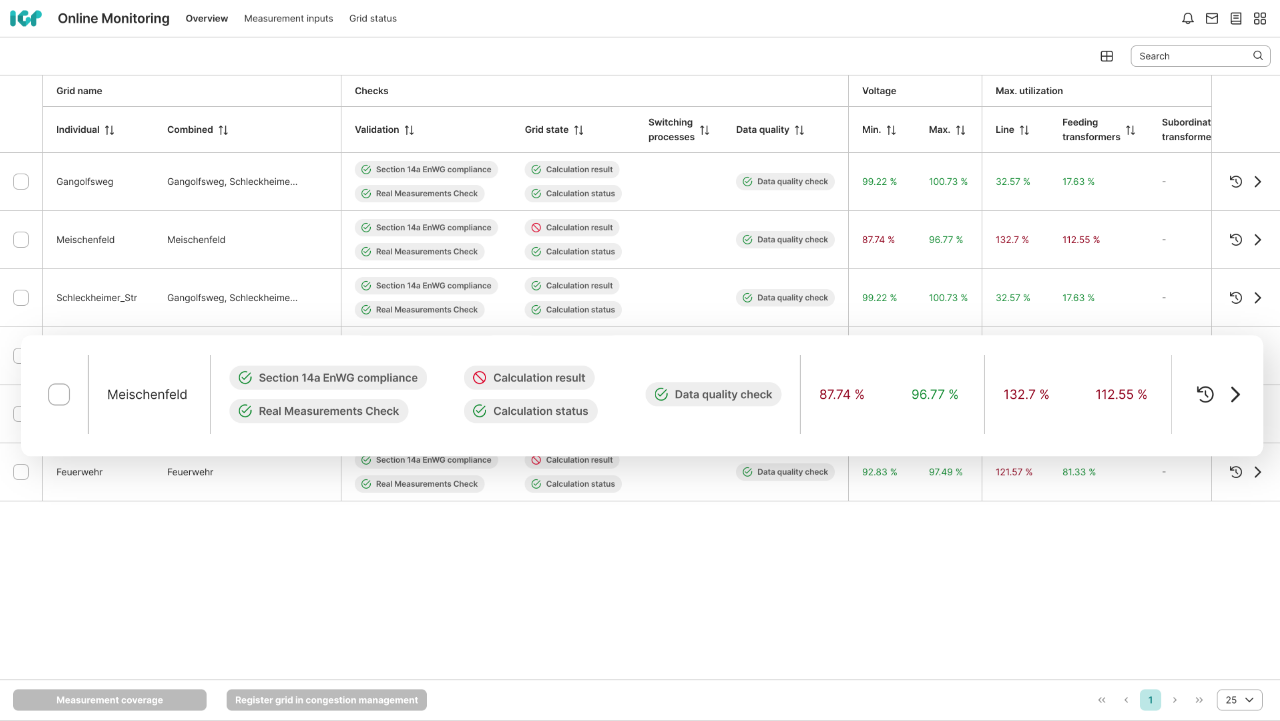This screenshot has height=721, width=1280.
Task: Click the mail envelope icon
Action: (1212, 19)
